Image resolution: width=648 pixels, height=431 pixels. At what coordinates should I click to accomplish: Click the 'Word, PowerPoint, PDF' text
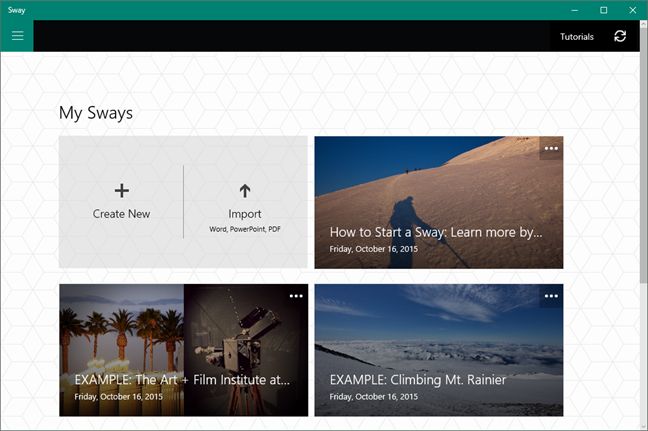[x=245, y=229]
